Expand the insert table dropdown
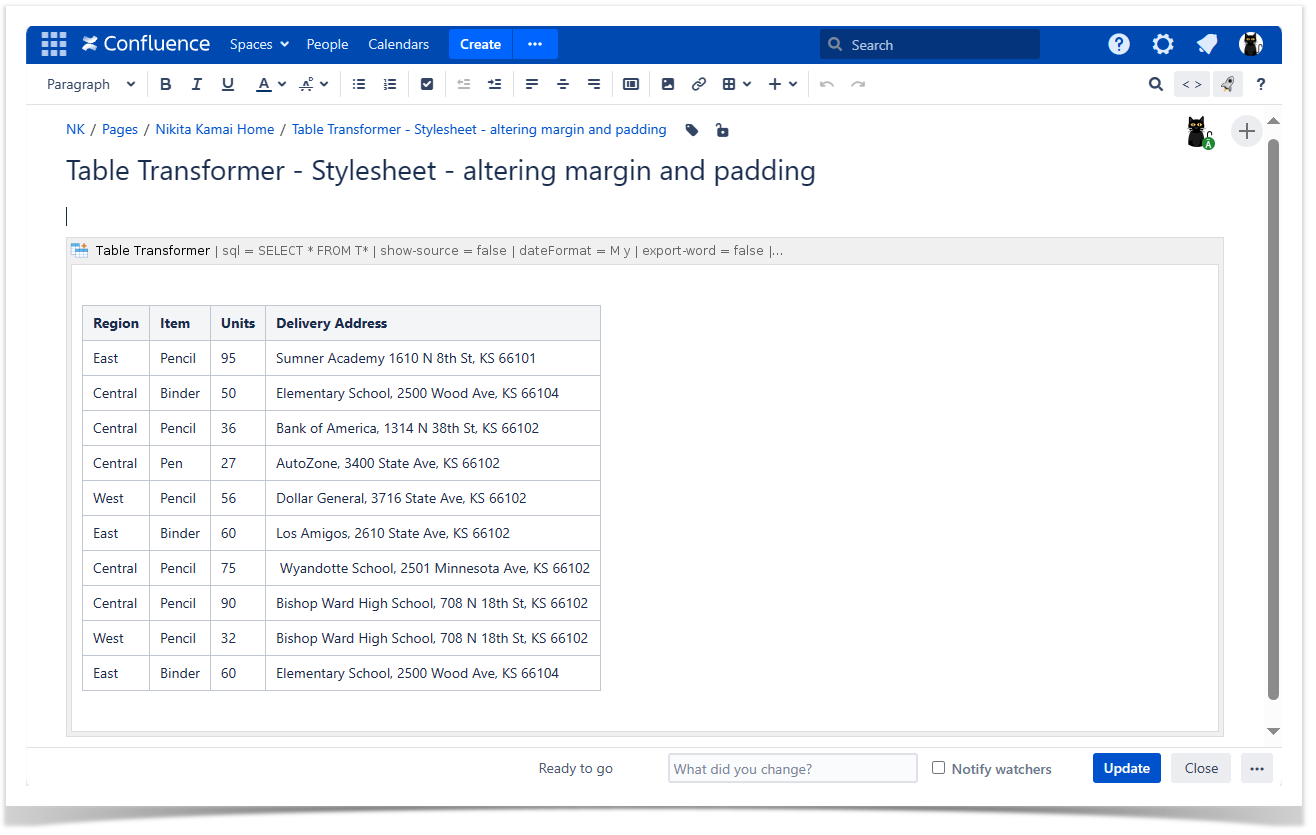This screenshot has height=835, width=1316. point(737,85)
